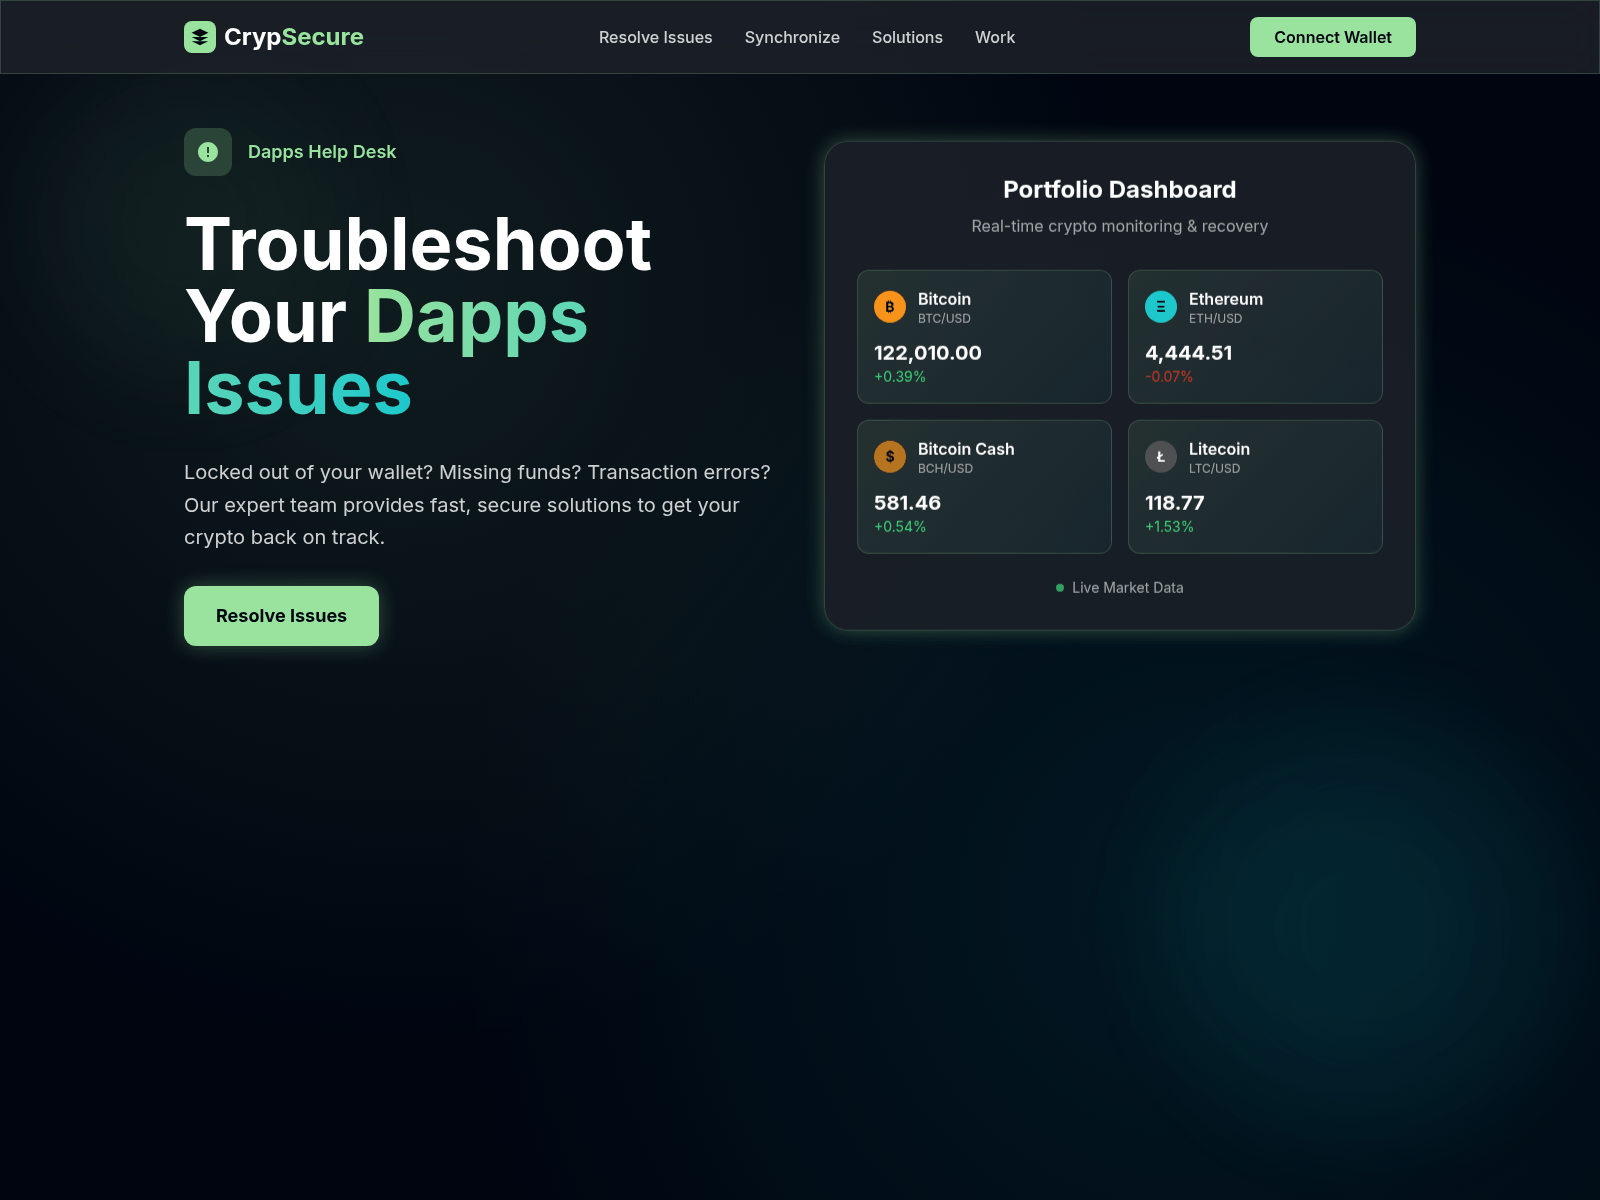This screenshot has height=1200, width=1600.
Task: Click the ETH/USD pair label
Action: tap(1215, 319)
